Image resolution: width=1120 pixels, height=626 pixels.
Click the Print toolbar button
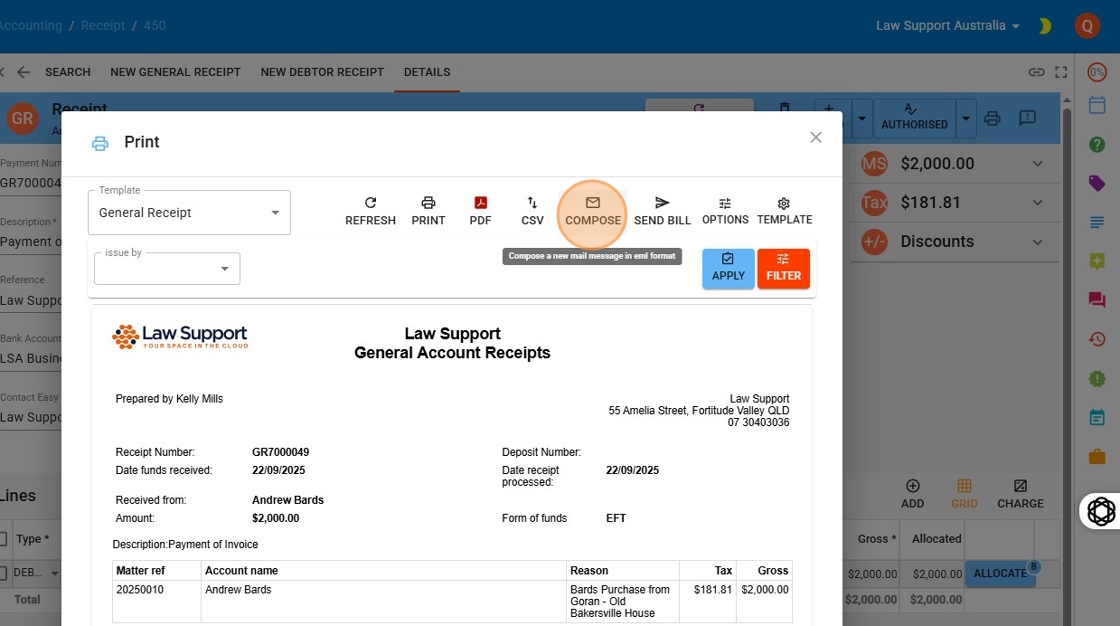[x=428, y=212]
